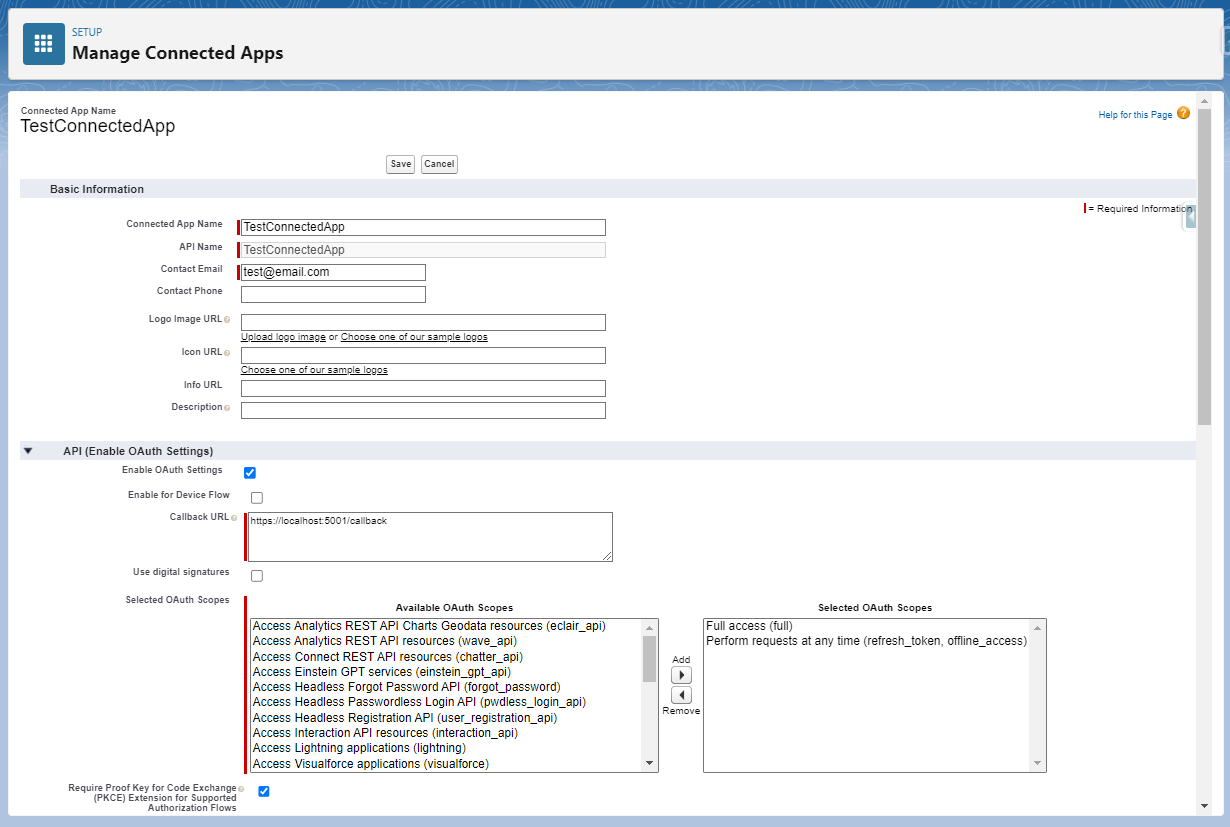This screenshot has width=1230, height=827.
Task: Check the Enable for Device Flow checkbox
Action: [x=257, y=498]
